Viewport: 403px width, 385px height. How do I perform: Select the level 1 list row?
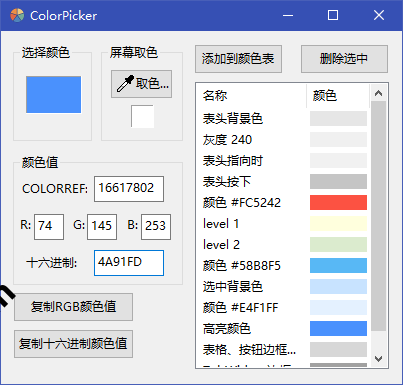(283, 224)
